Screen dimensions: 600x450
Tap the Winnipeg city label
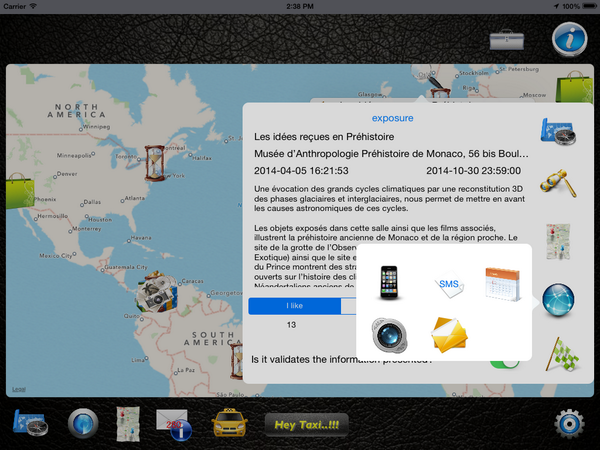click(96, 127)
